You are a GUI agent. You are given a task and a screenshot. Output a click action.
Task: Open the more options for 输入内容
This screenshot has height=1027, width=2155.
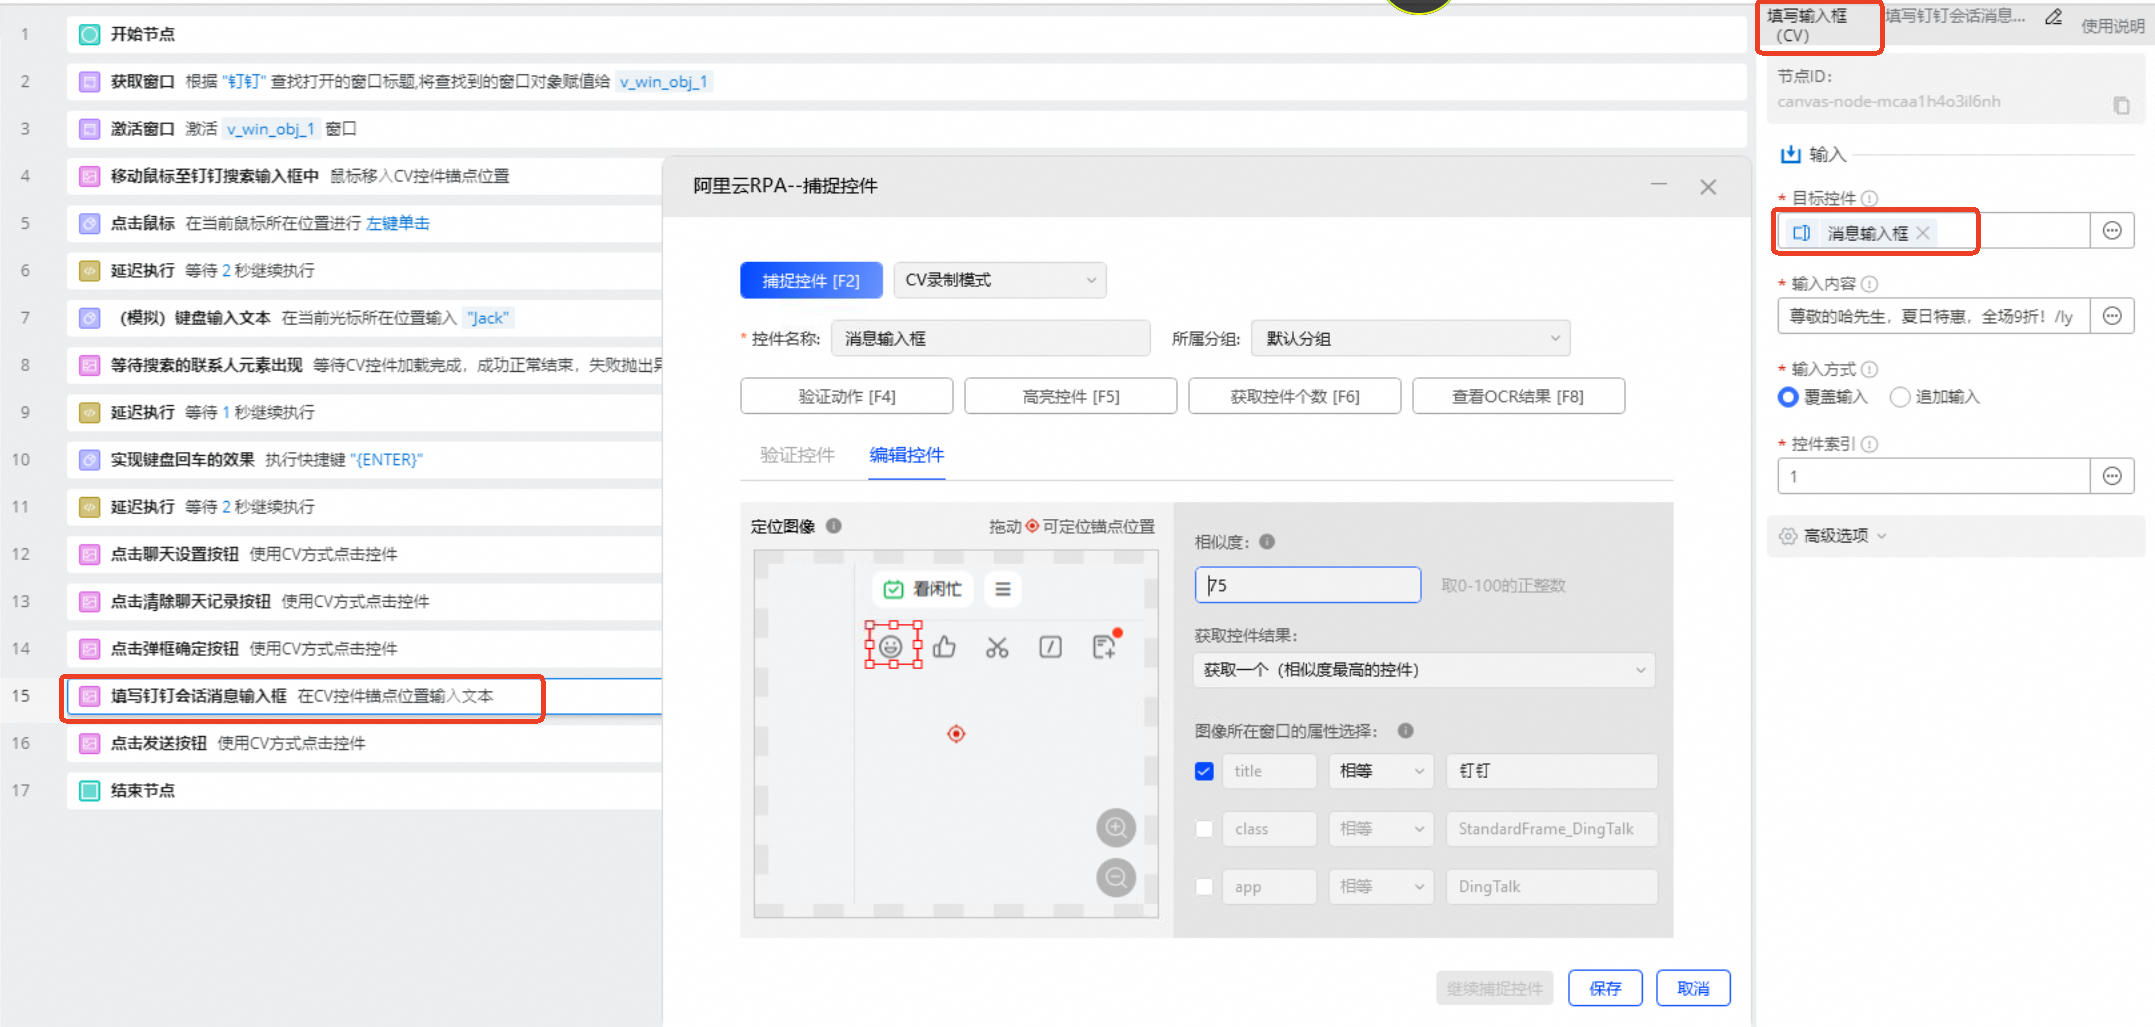click(2112, 316)
